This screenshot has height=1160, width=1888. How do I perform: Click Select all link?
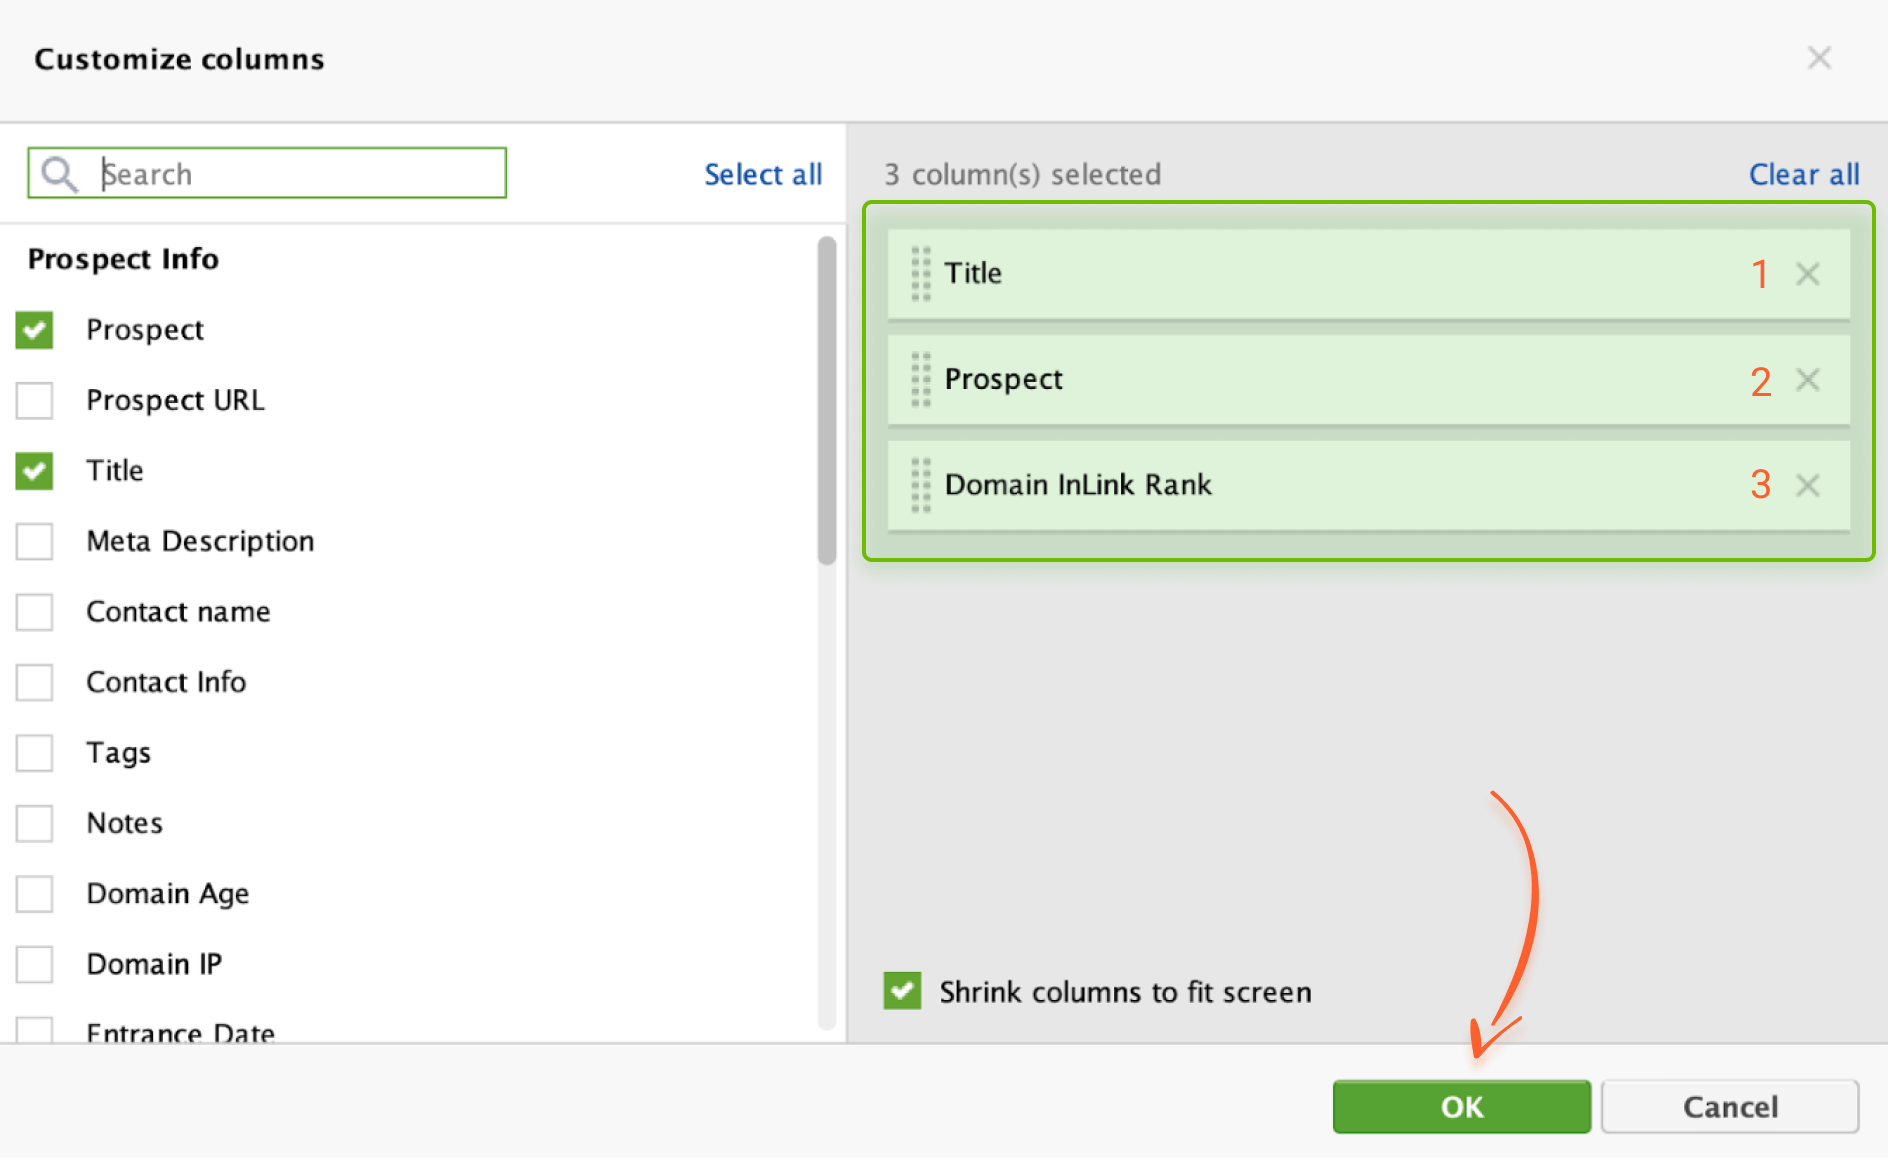coord(763,174)
